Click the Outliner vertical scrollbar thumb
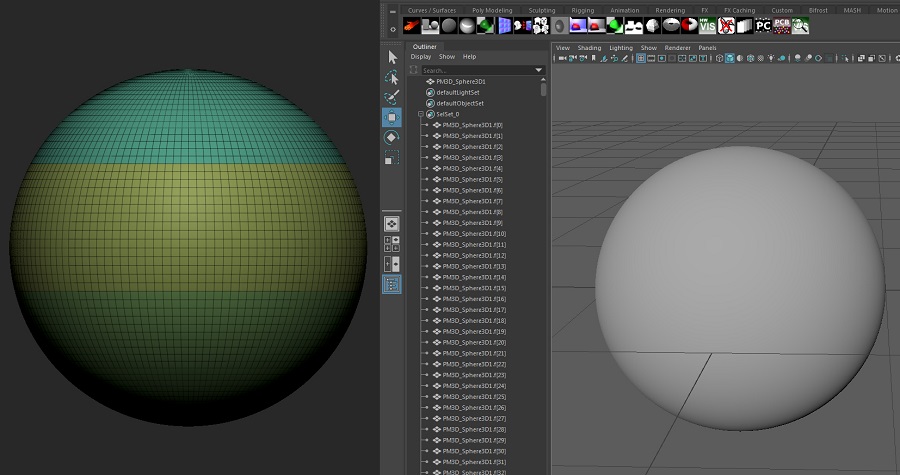Image resolution: width=900 pixels, height=475 pixels. click(543, 89)
